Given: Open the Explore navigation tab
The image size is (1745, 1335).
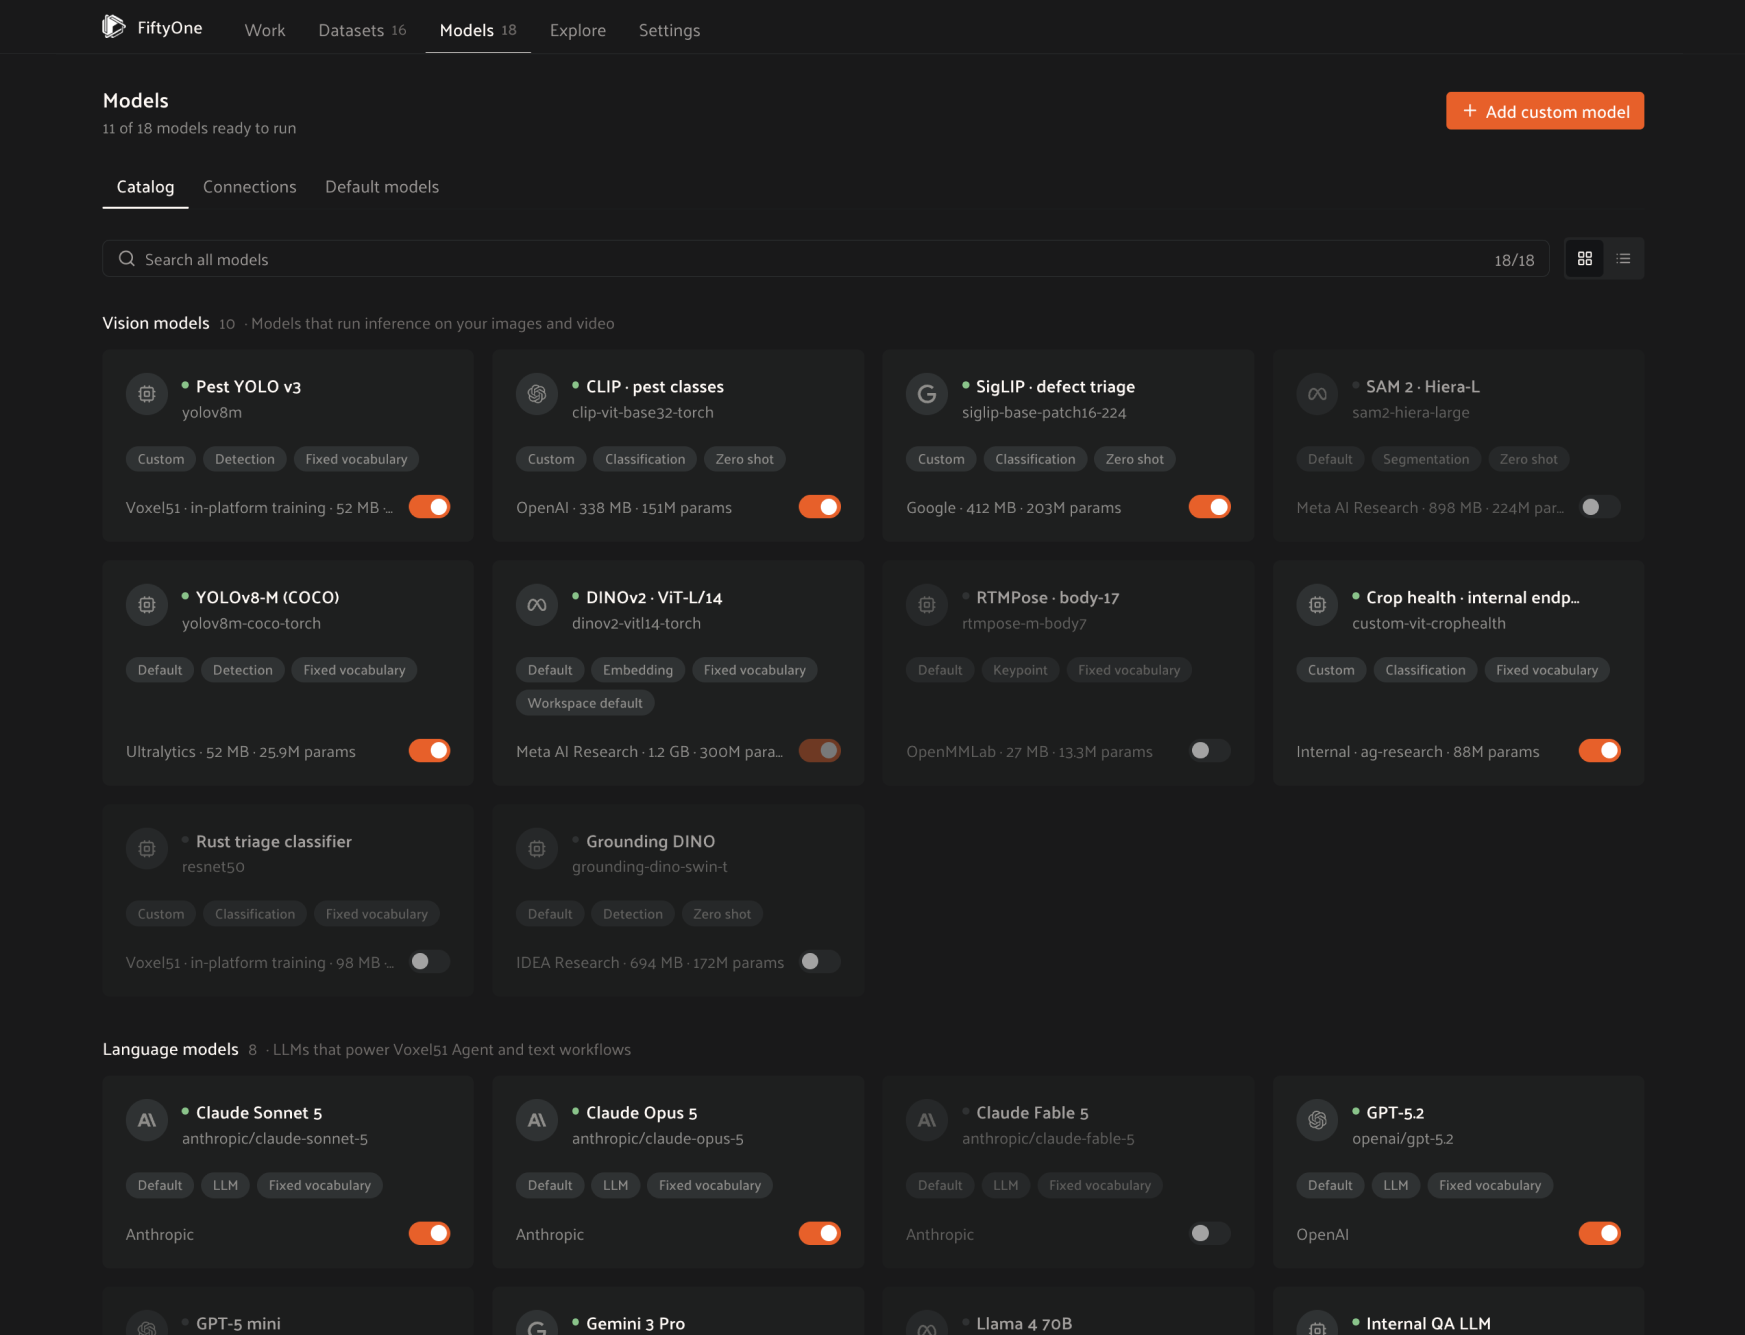Looking at the screenshot, I should point(578,30).
